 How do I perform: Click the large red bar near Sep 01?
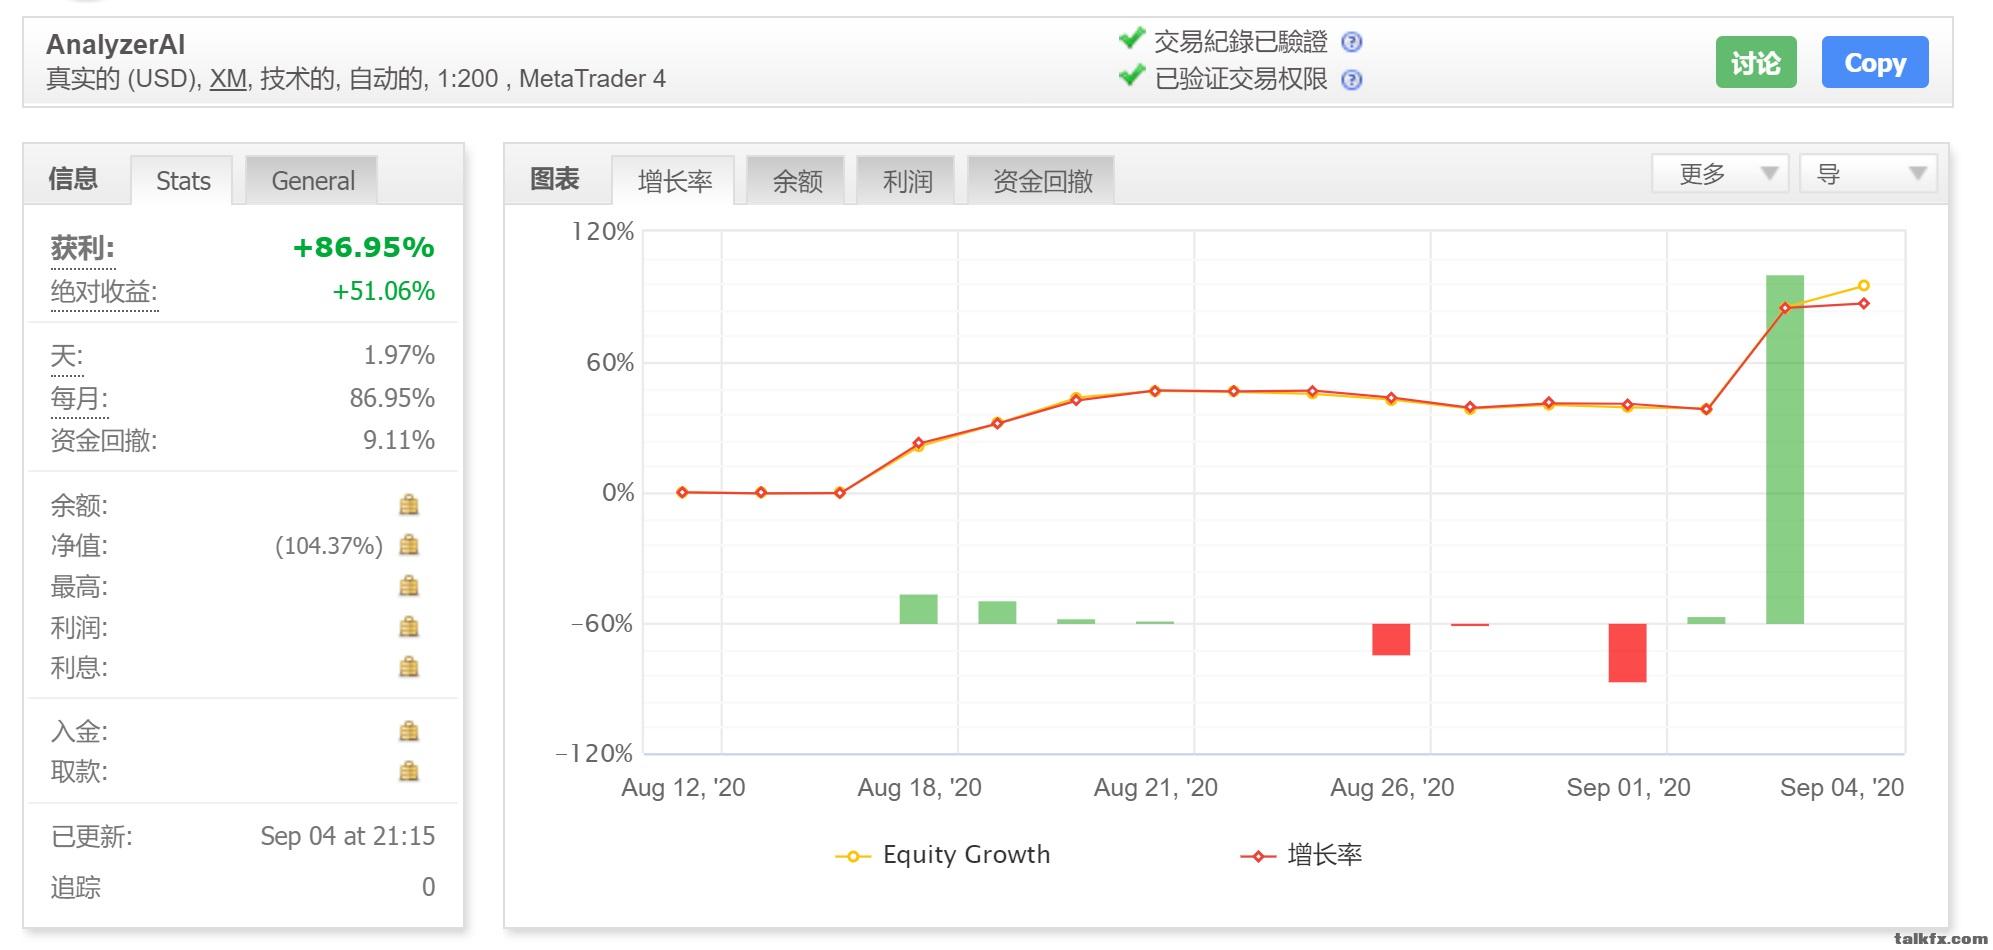click(1627, 653)
